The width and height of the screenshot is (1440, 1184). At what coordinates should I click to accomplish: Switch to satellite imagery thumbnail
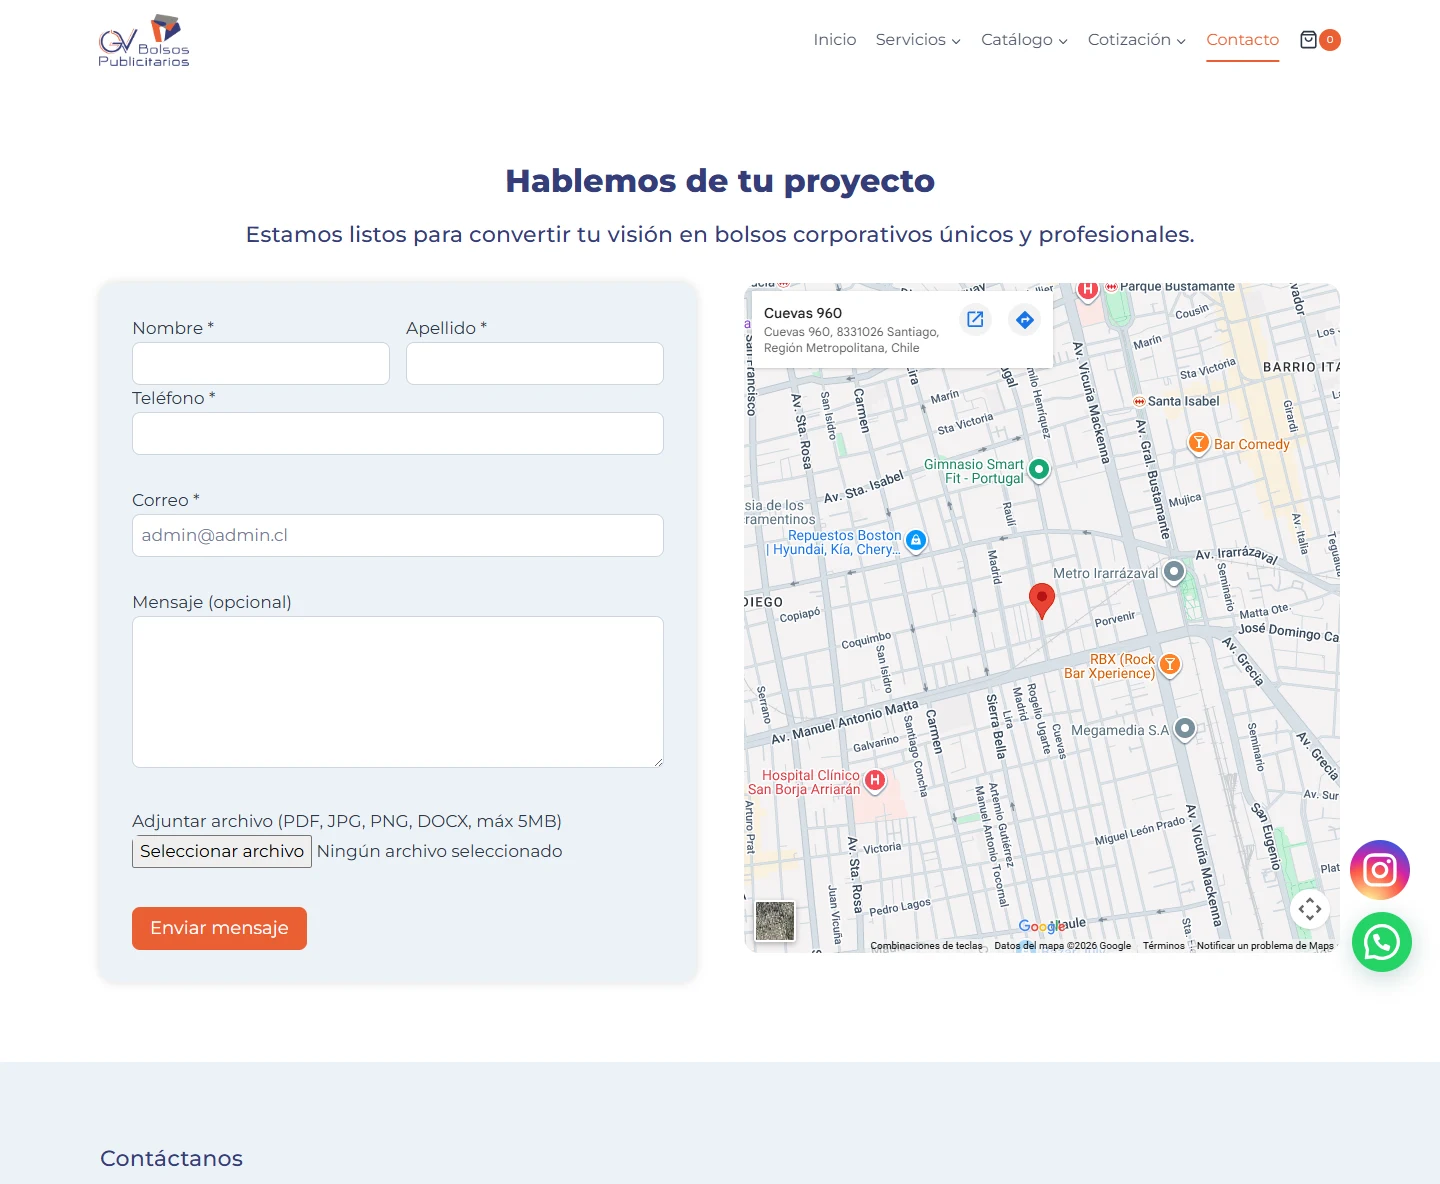(775, 921)
